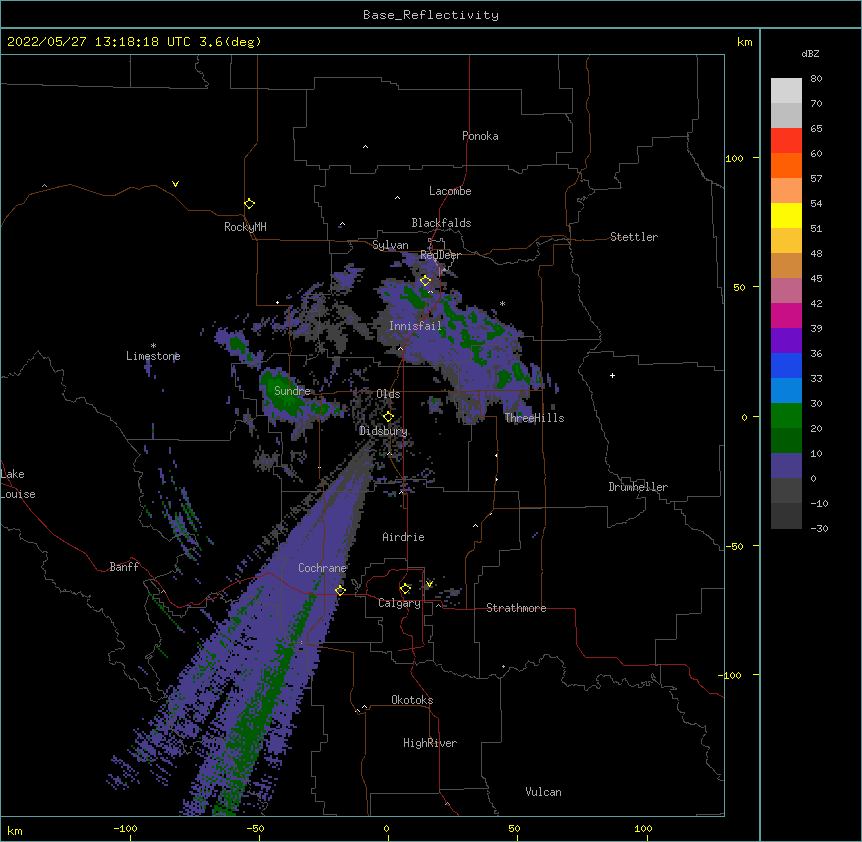Click the Banff label
Image resolution: width=862 pixels, height=842 pixels.
point(124,567)
